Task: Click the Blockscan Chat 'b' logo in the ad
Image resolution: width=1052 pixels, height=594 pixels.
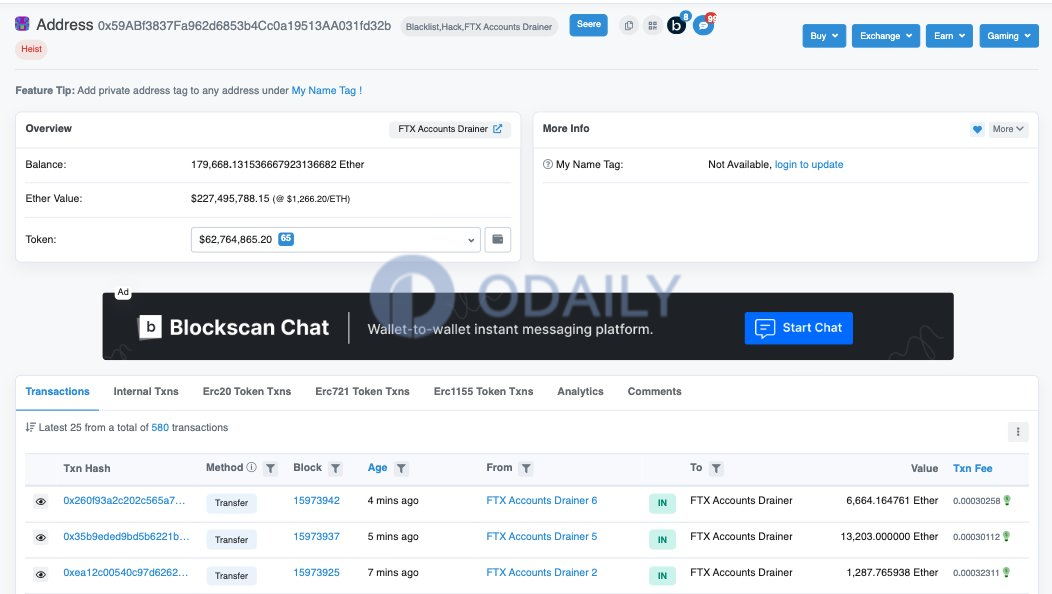Action: [150, 327]
